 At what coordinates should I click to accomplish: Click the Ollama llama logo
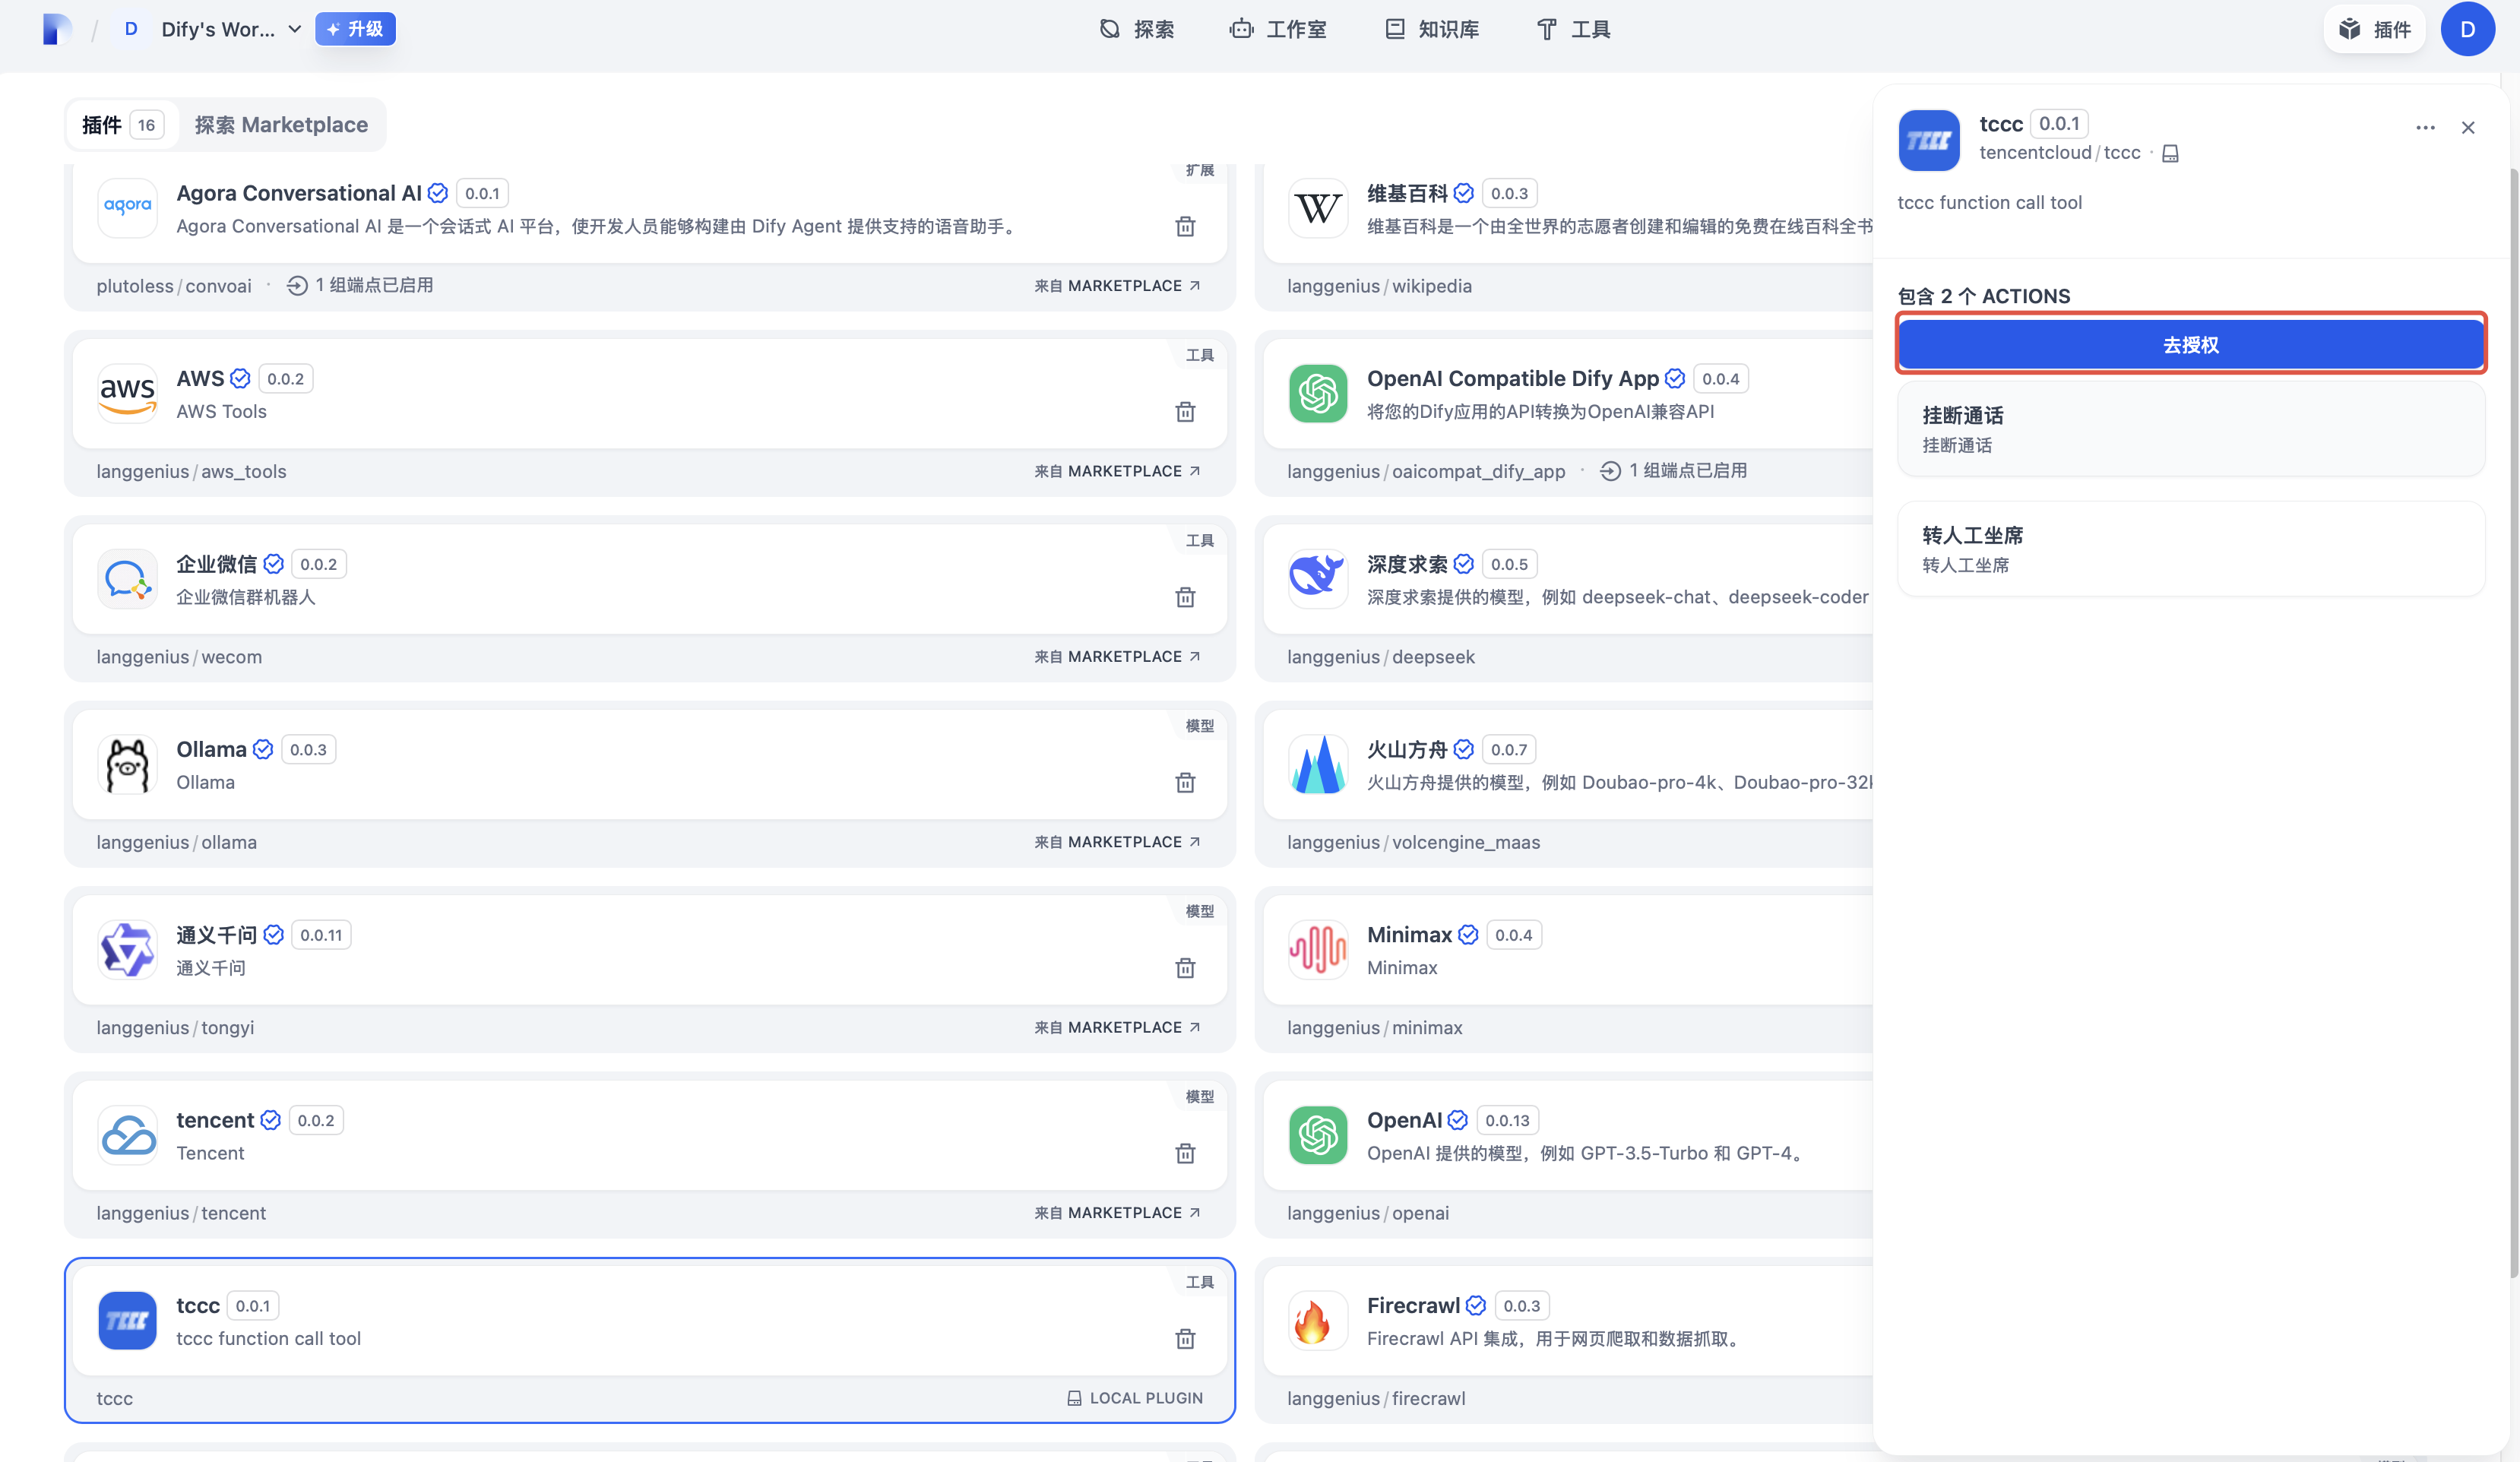[127, 764]
